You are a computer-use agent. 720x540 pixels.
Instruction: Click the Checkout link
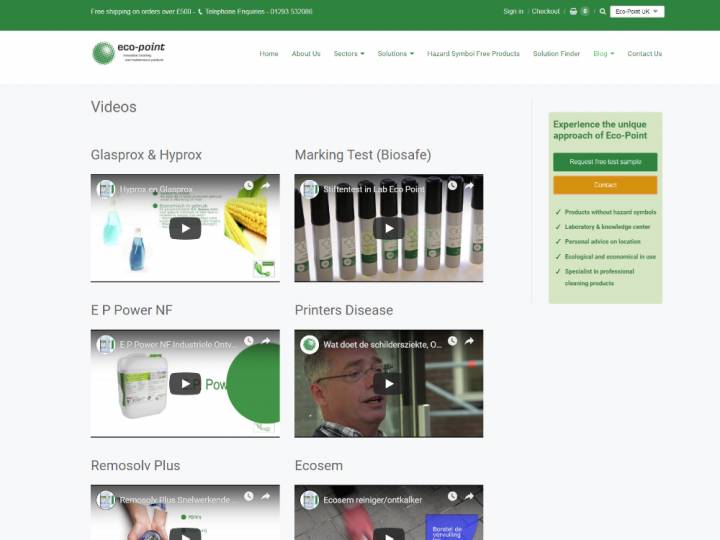[x=546, y=11]
